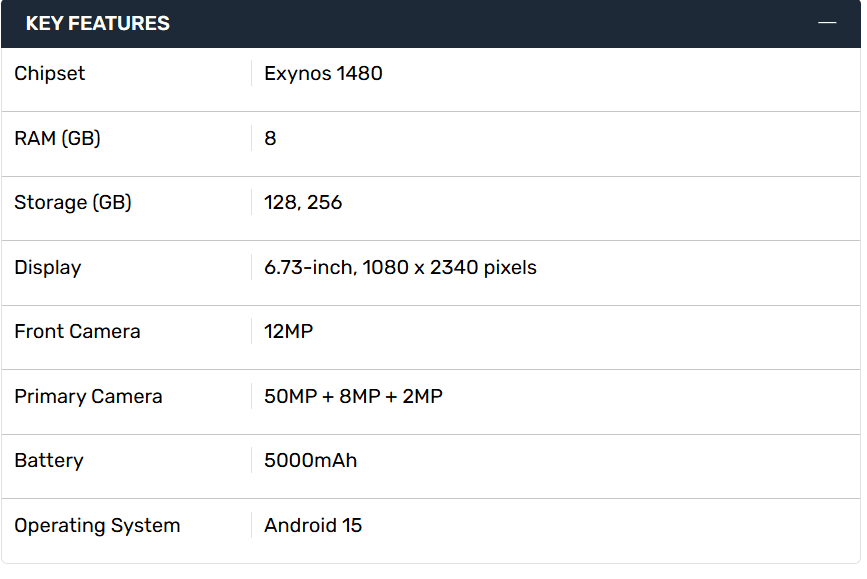Click the 50MP + 8MP + 2MP value
The height and width of the screenshot is (579, 867).
[x=353, y=397]
